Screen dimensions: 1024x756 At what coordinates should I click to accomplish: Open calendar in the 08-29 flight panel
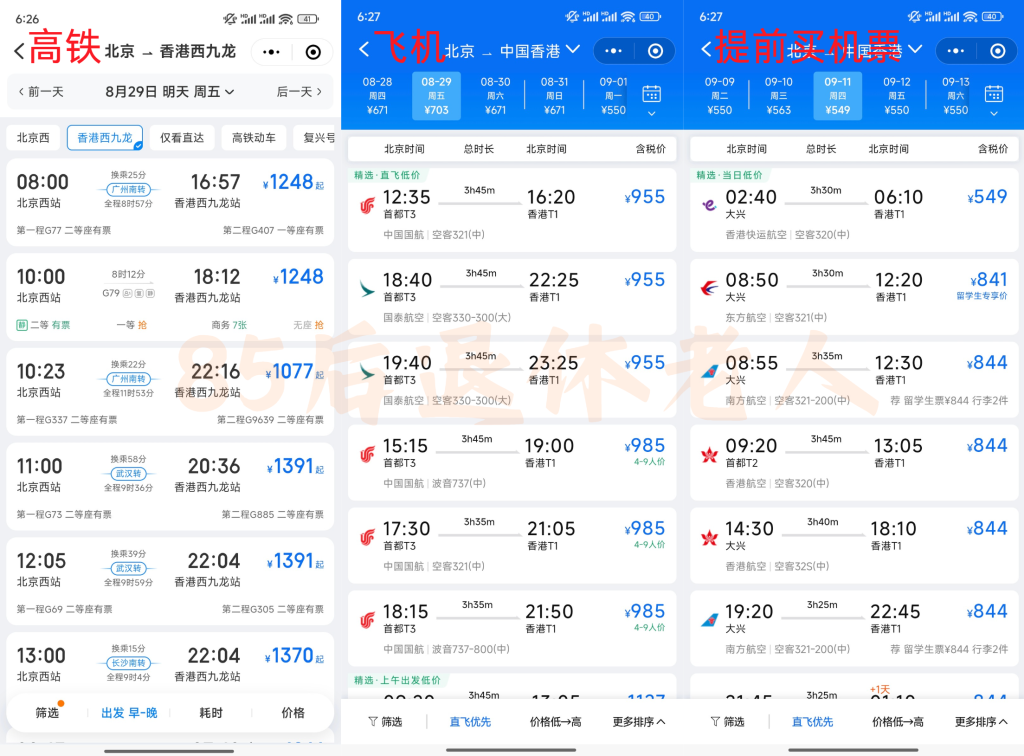tap(651, 94)
